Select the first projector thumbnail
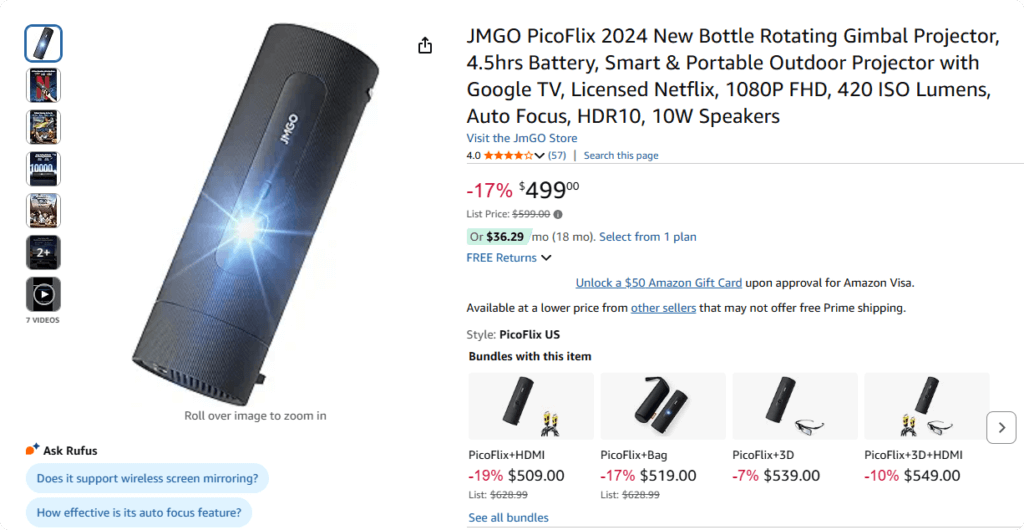This screenshot has width=1024, height=530. 43,43
